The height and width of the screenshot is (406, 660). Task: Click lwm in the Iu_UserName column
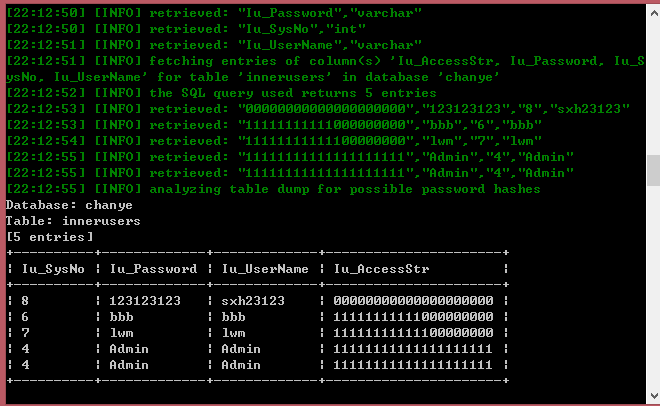(x=233, y=333)
